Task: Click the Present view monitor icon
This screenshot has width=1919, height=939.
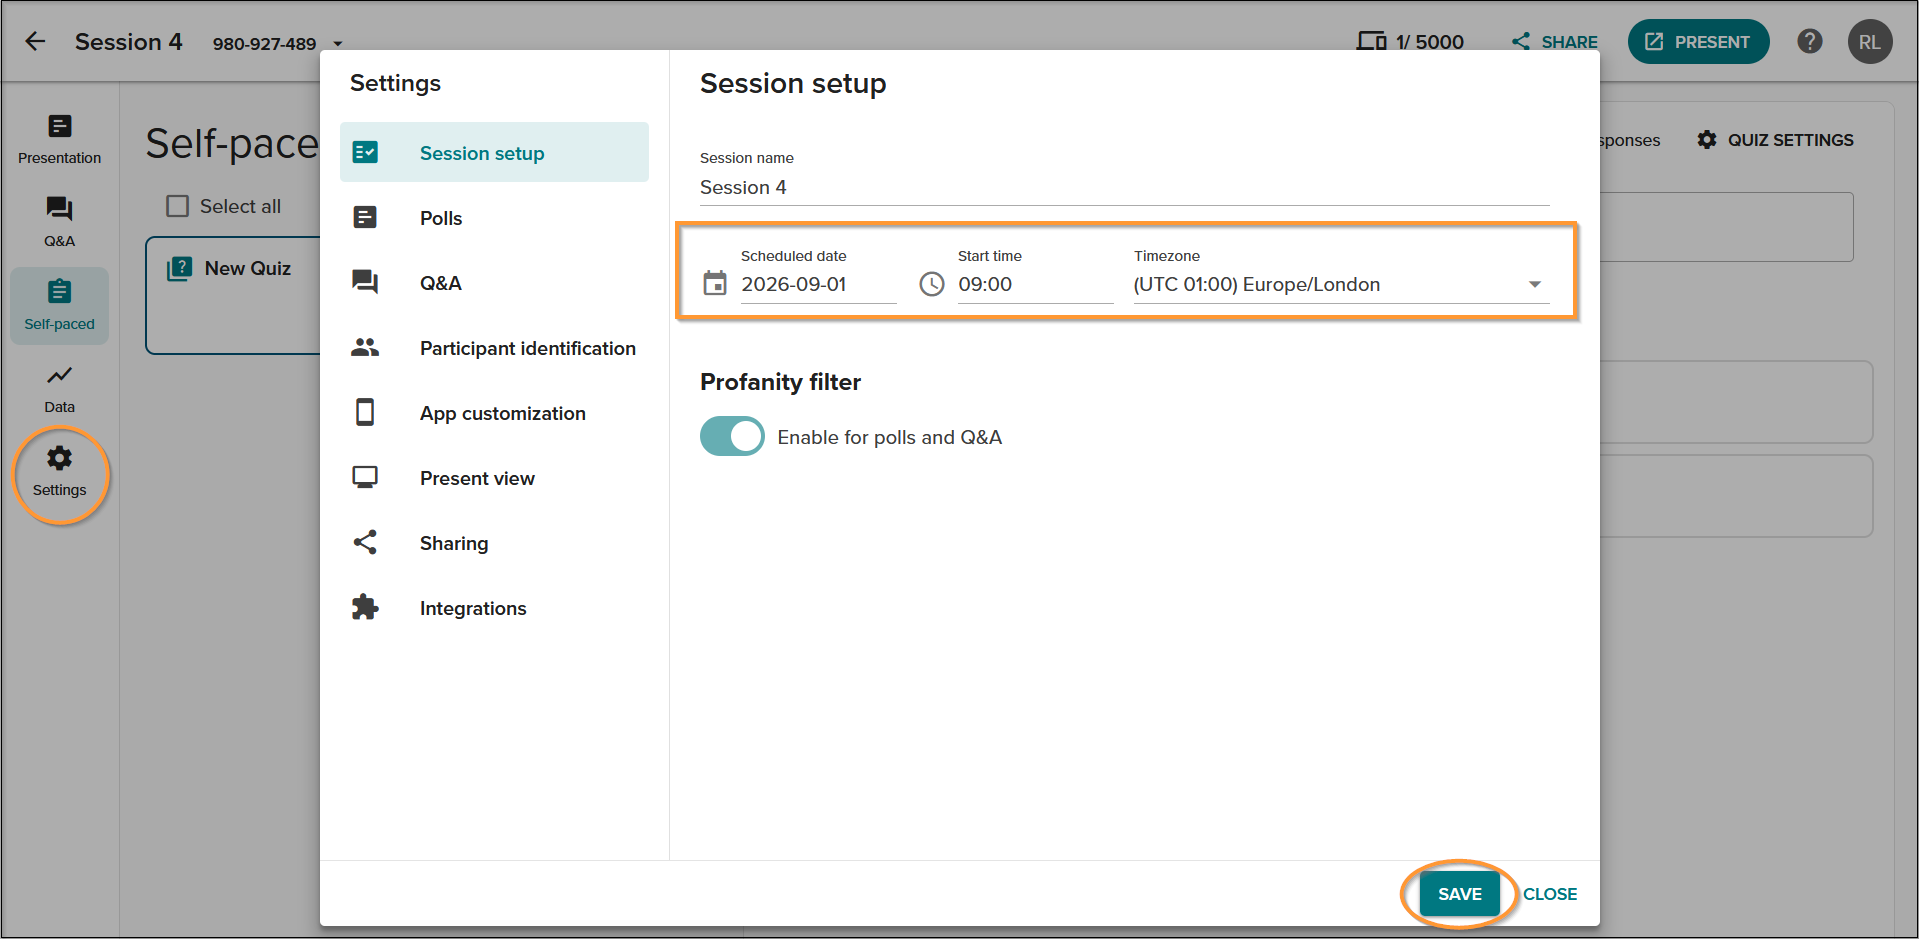Action: pyautogui.click(x=365, y=477)
